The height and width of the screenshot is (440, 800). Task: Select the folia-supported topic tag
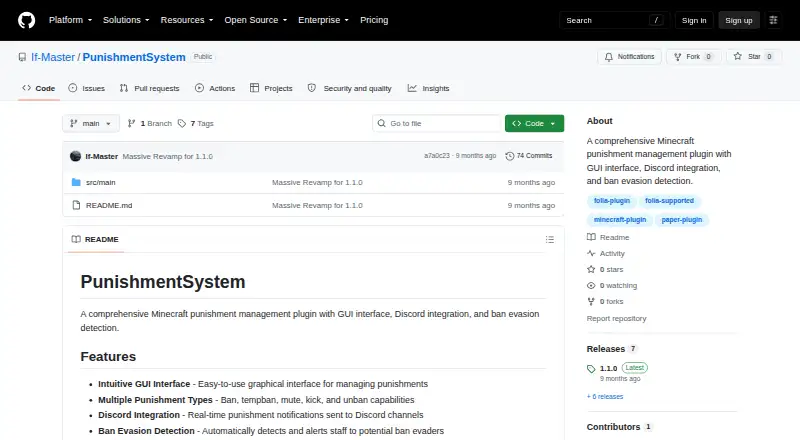(x=669, y=201)
